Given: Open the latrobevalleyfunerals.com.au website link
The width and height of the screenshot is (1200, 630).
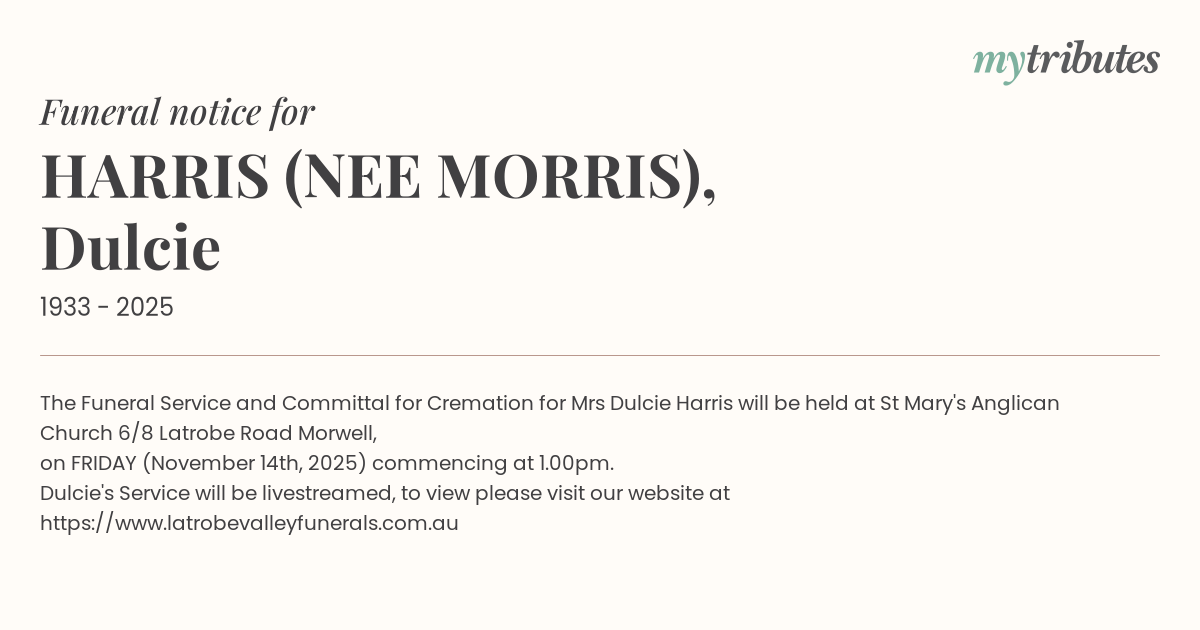Looking at the screenshot, I should coord(249,523).
